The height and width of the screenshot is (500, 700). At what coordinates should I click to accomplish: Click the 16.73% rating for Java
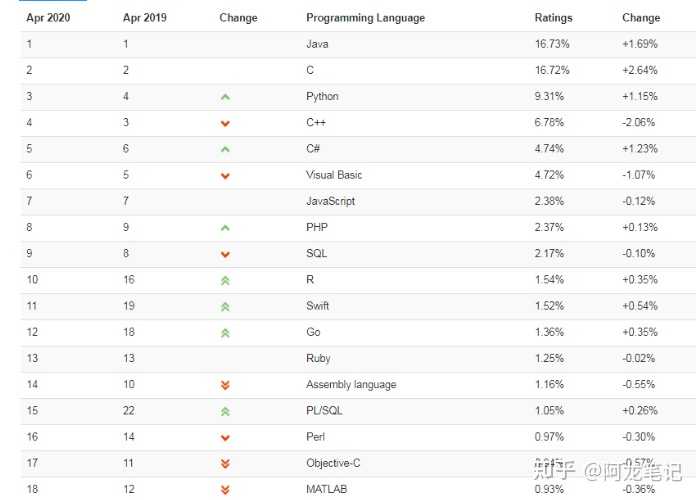point(551,45)
